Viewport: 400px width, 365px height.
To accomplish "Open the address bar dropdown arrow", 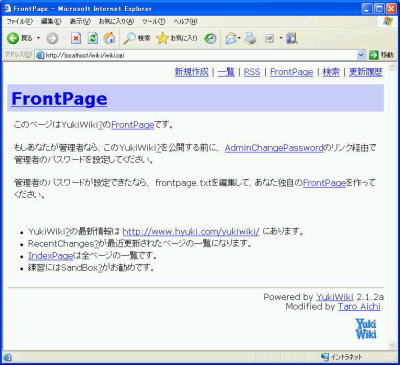I will pyautogui.click(x=361, y=55).
